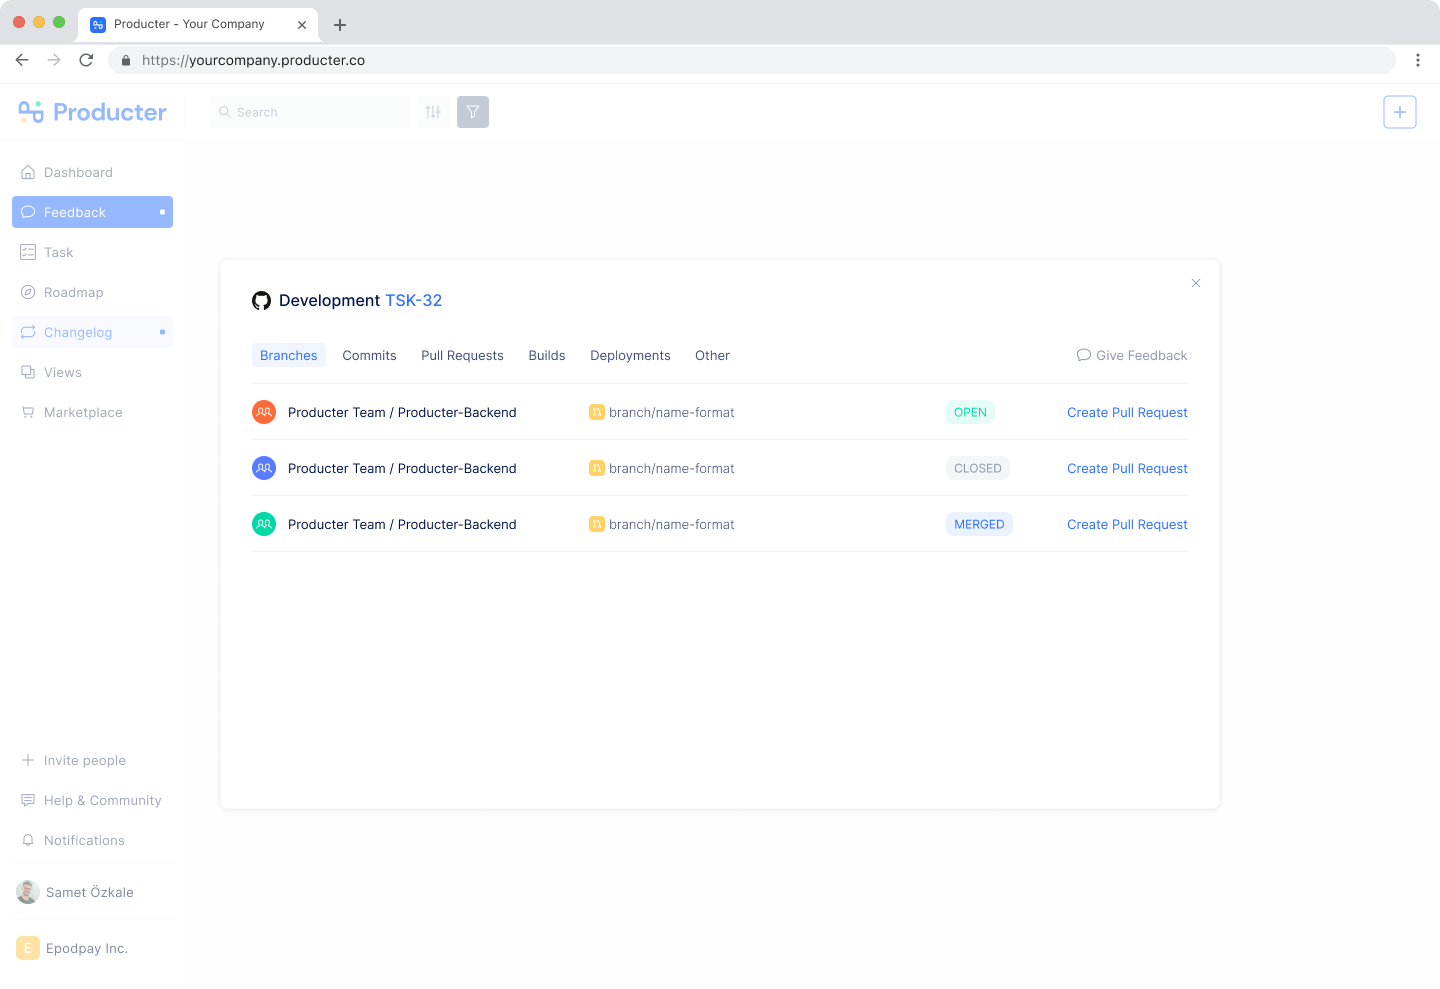The height and width of the screenshot is (989, 1440).
Task: Click the CLOSED status badge
Action: (978, 468)
